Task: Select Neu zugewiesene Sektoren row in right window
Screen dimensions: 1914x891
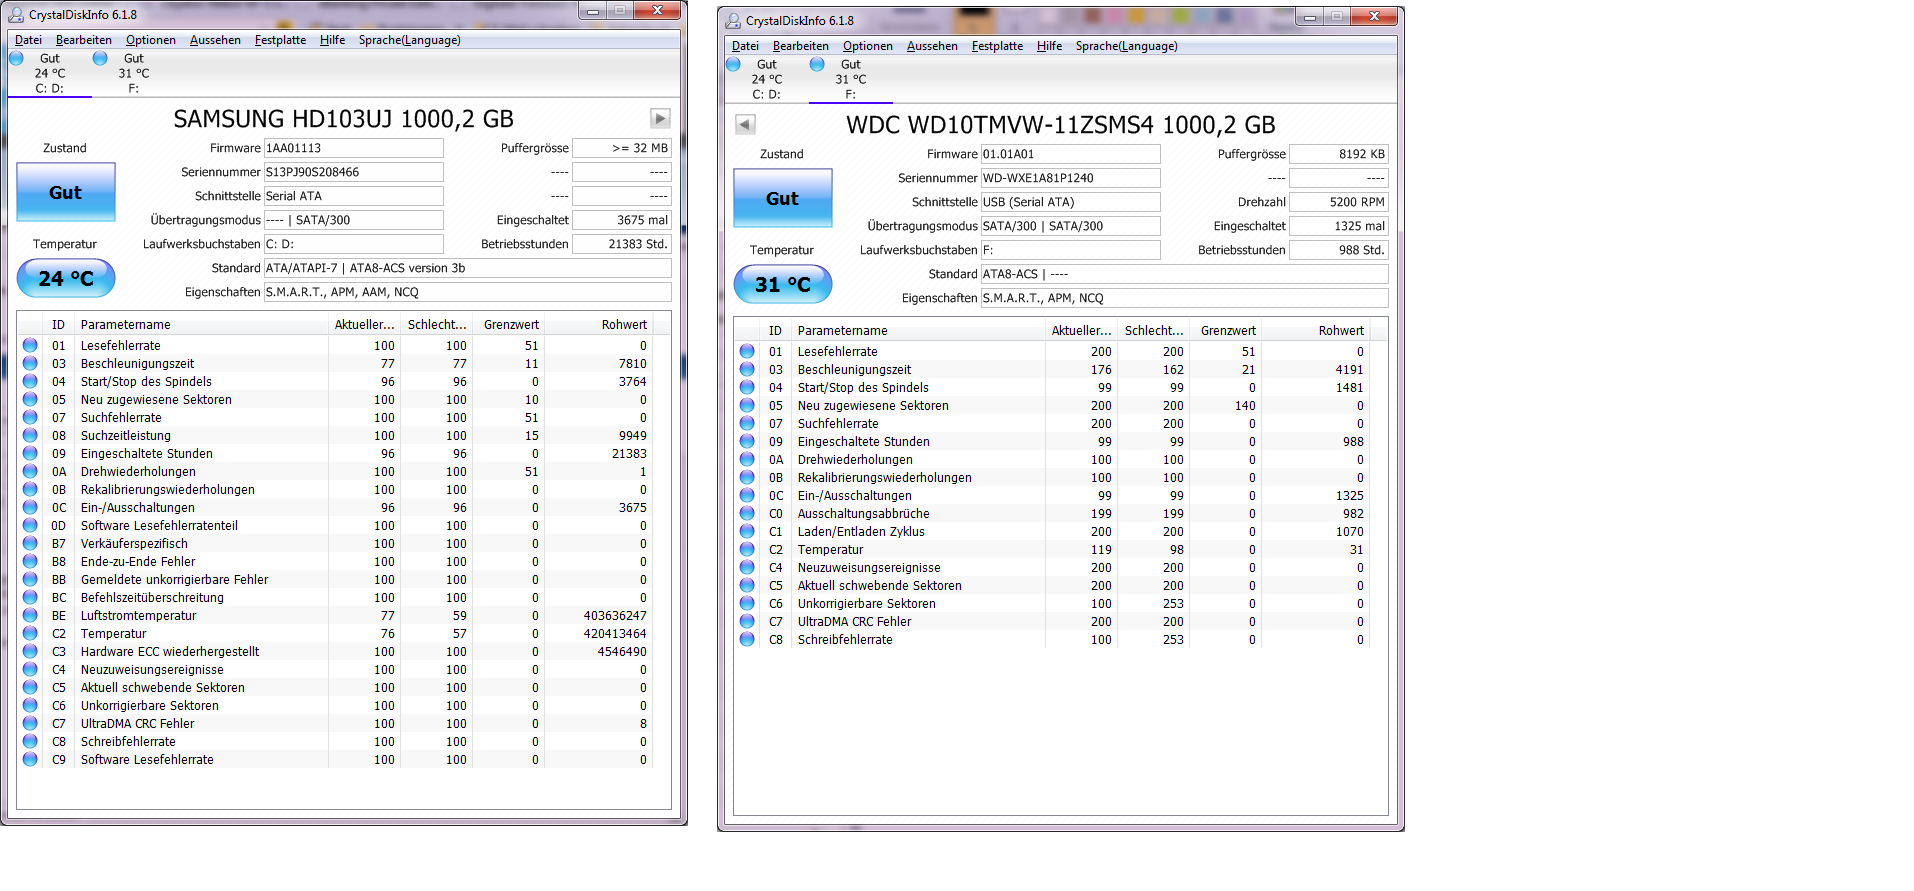Action: click(1052, 405)
